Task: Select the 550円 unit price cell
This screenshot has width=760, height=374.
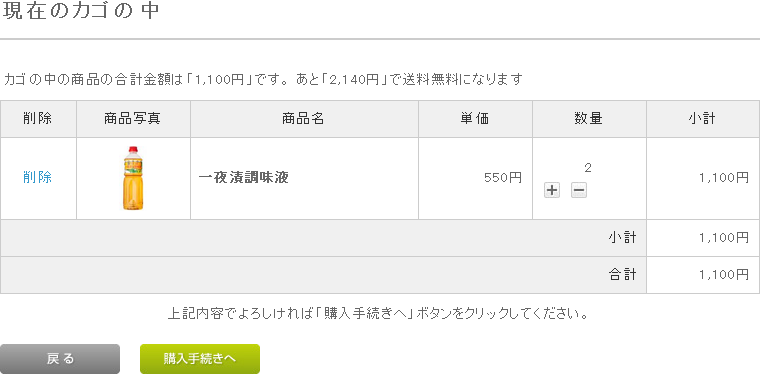Action: (x=475, y=178)
